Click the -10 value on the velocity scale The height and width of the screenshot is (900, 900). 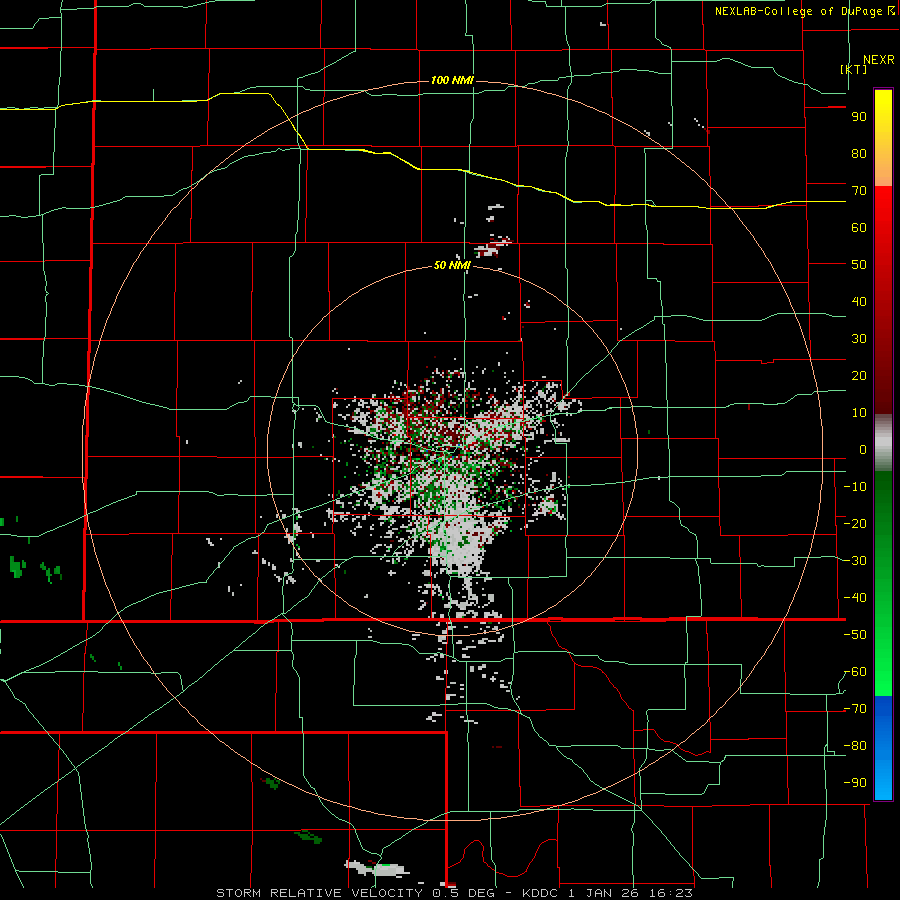pos(855,487)
